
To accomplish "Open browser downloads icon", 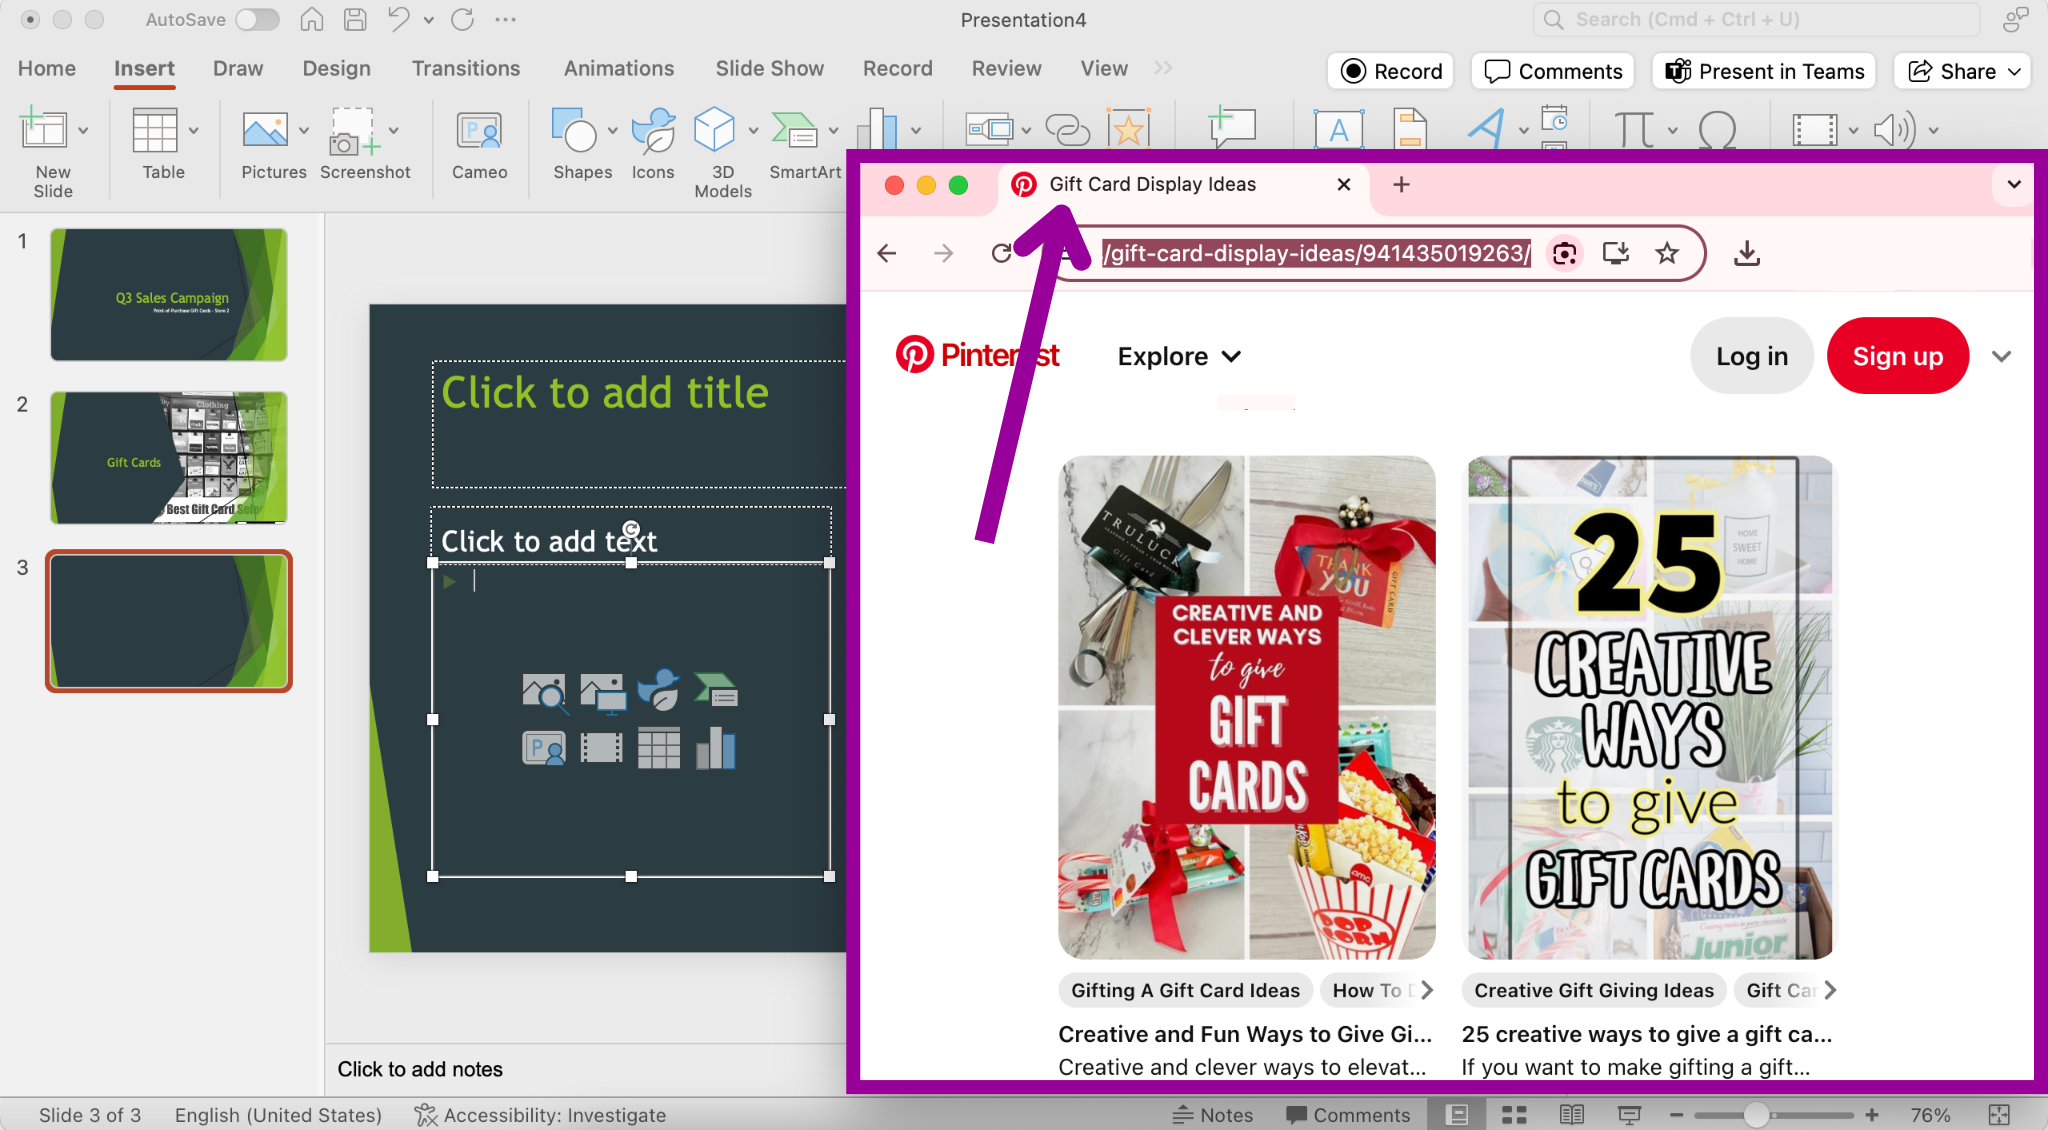I will [x=1747, y=253].
